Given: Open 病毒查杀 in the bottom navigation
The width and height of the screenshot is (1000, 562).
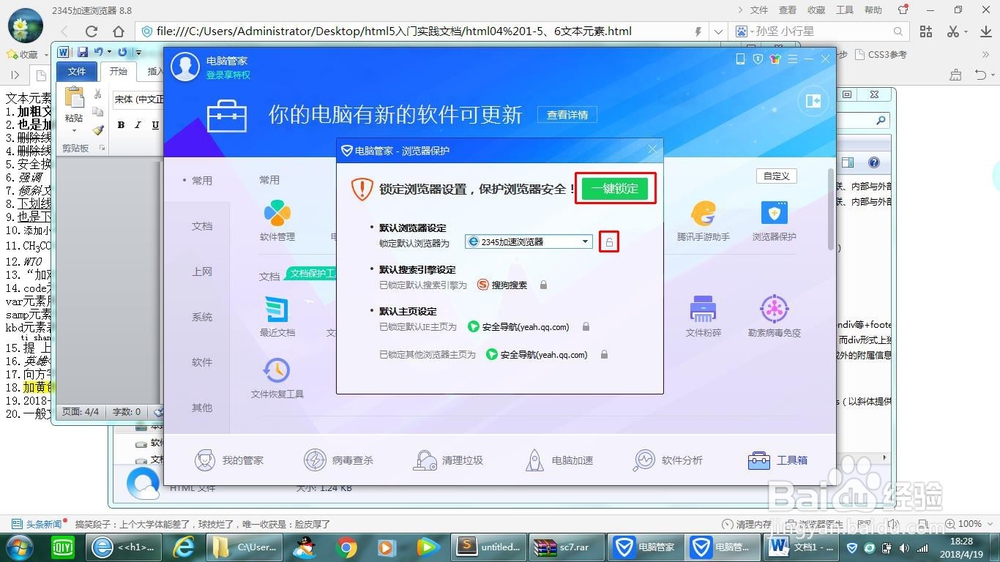Looking at the screenshot, I should coord(338,460).
